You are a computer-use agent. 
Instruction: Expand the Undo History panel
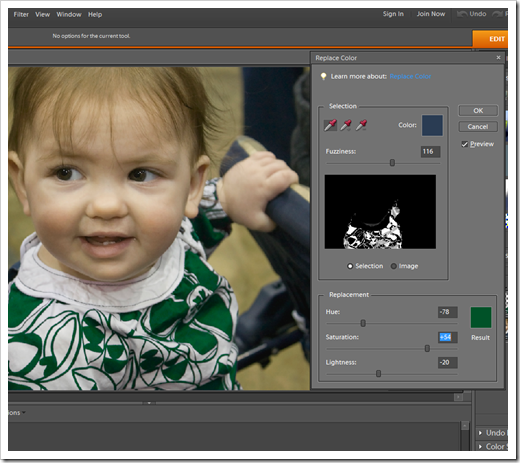(480, 433)
